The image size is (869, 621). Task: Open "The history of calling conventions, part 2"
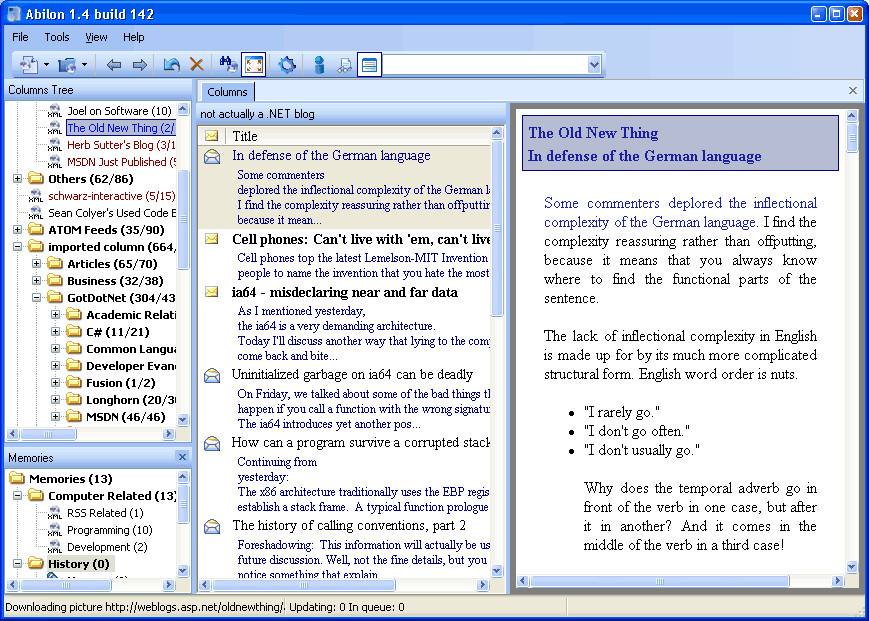pyautogui.click(x=349, y=525)
